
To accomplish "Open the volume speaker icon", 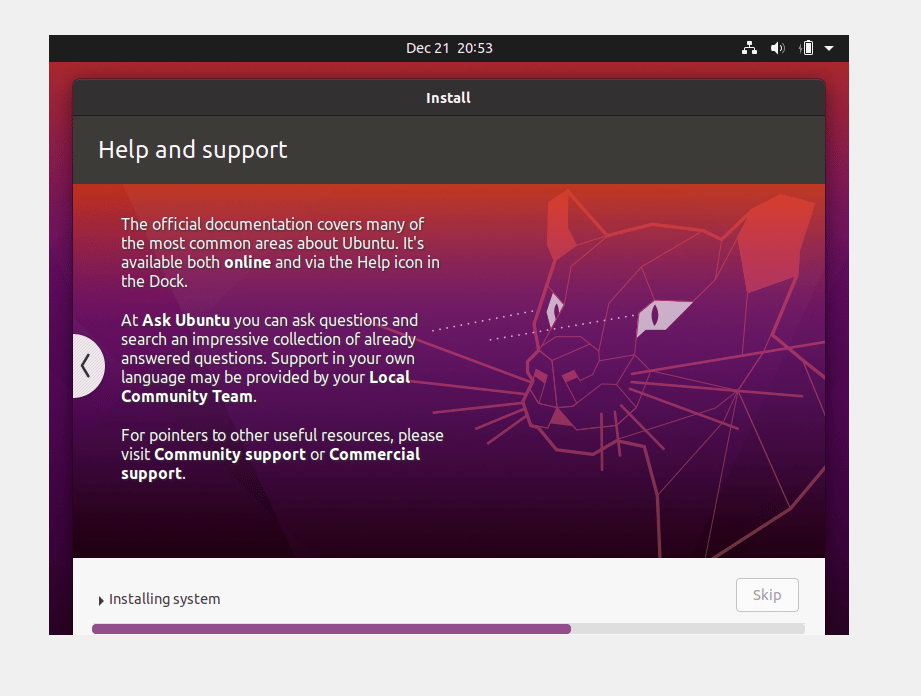I will (778, 48).
